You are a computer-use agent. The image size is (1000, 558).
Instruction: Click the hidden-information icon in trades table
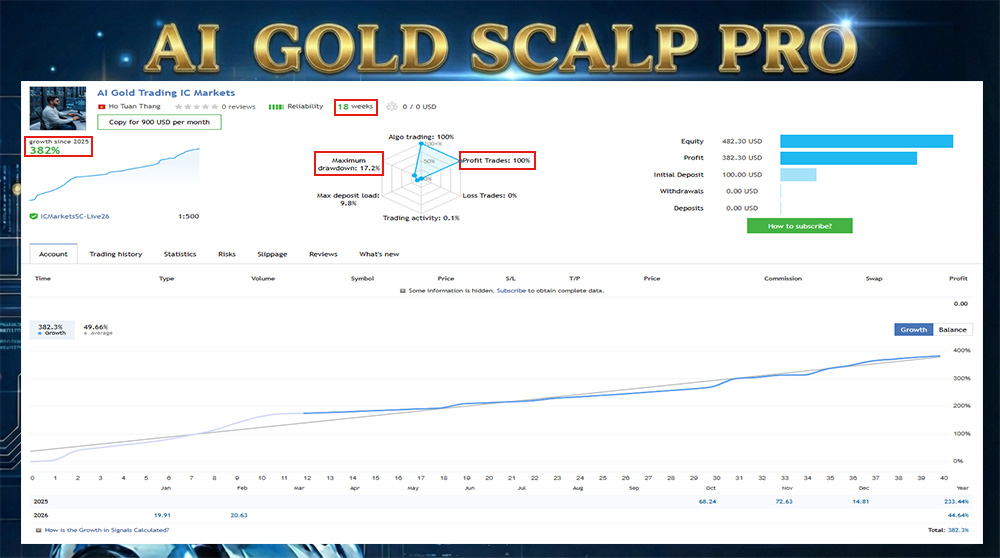coord(402,291)
